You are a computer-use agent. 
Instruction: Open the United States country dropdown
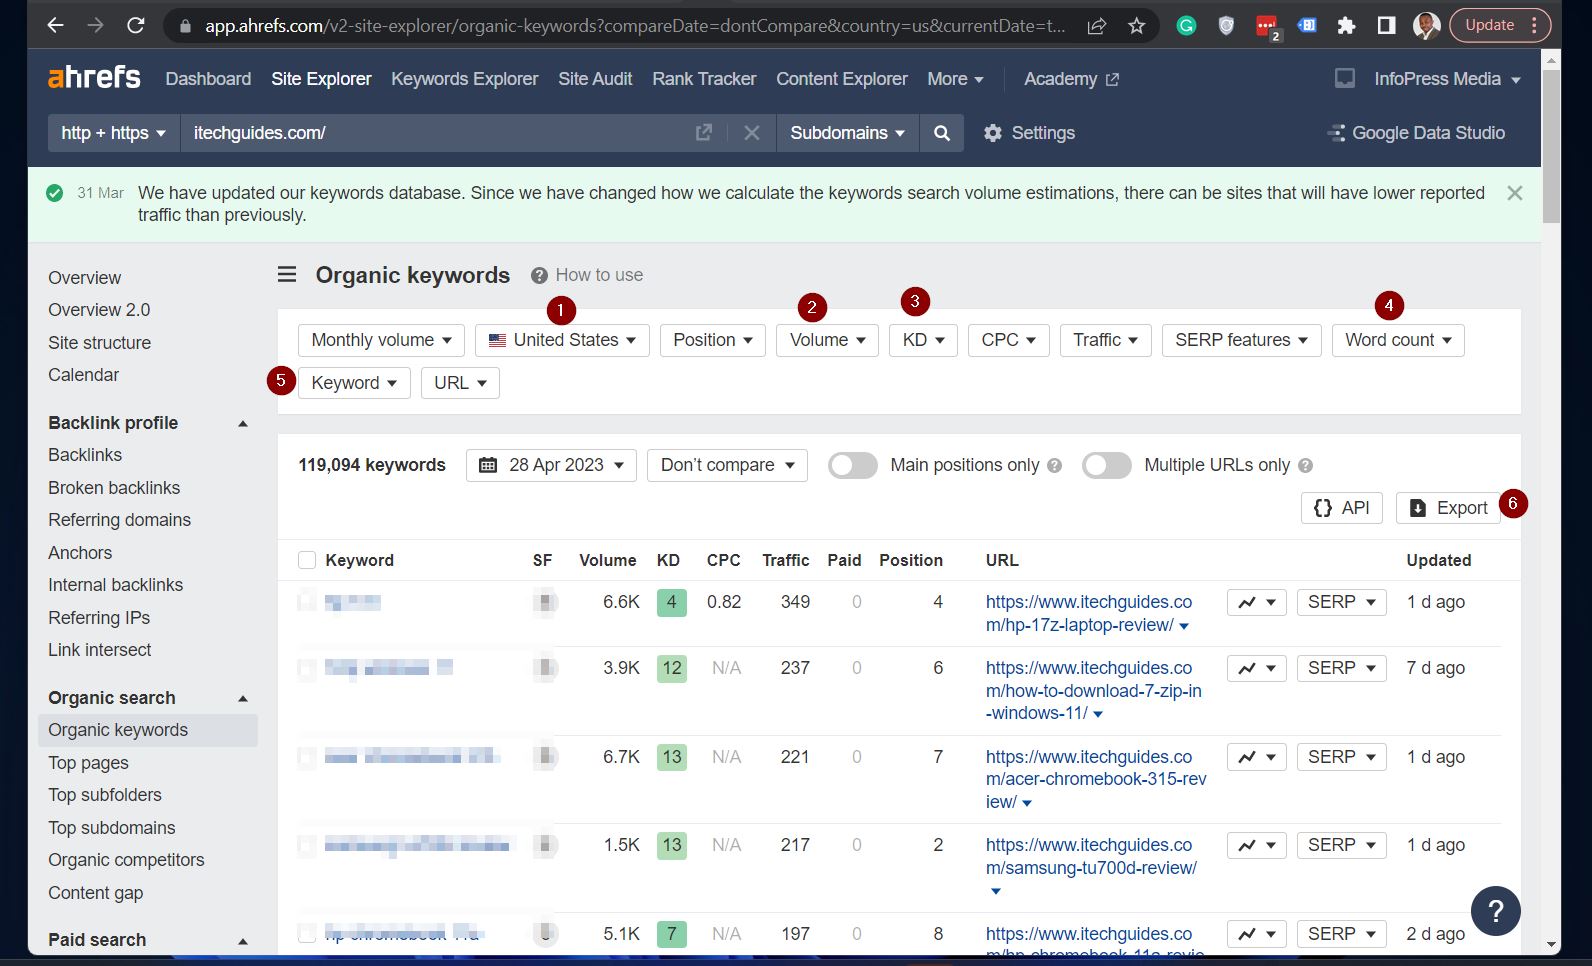click(x=562, y=340)
